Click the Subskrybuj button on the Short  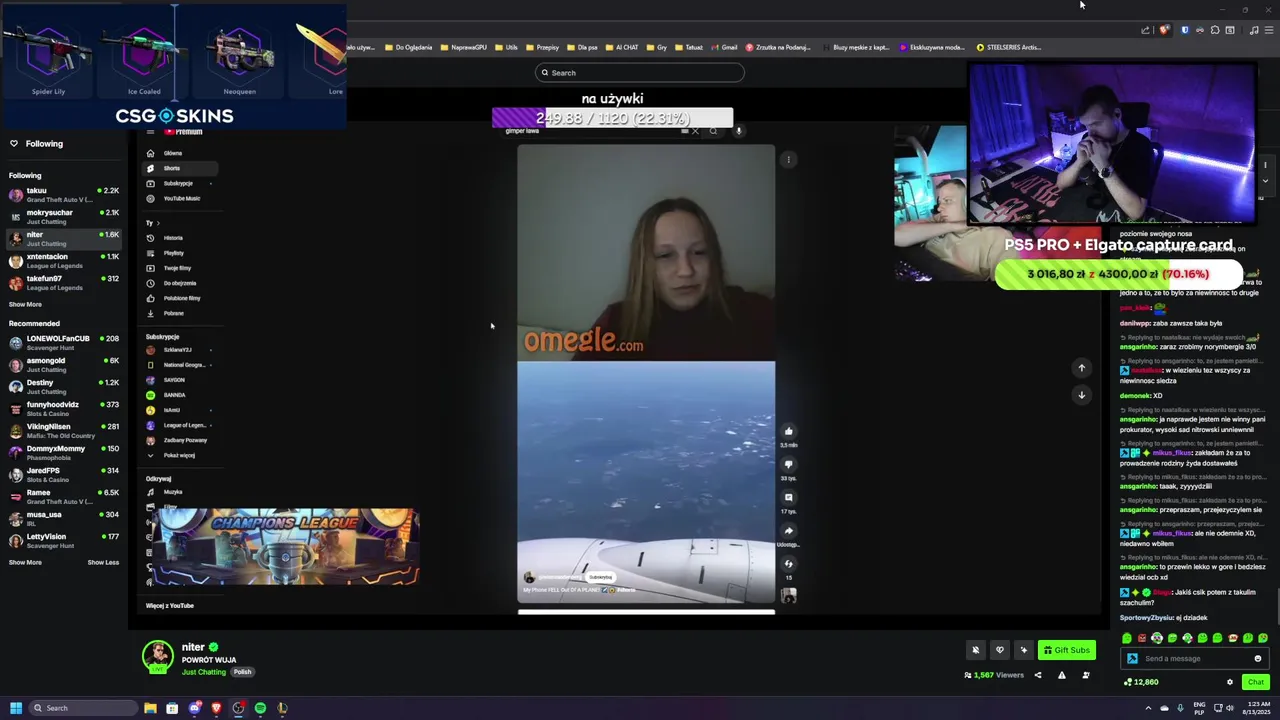(600, 577)
